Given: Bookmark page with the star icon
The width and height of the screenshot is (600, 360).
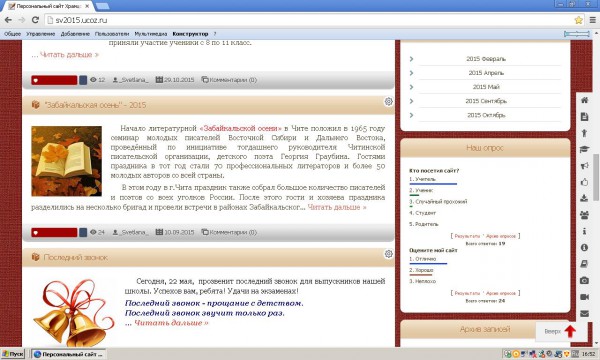Looking at the screenshot, I should [578, 20].
